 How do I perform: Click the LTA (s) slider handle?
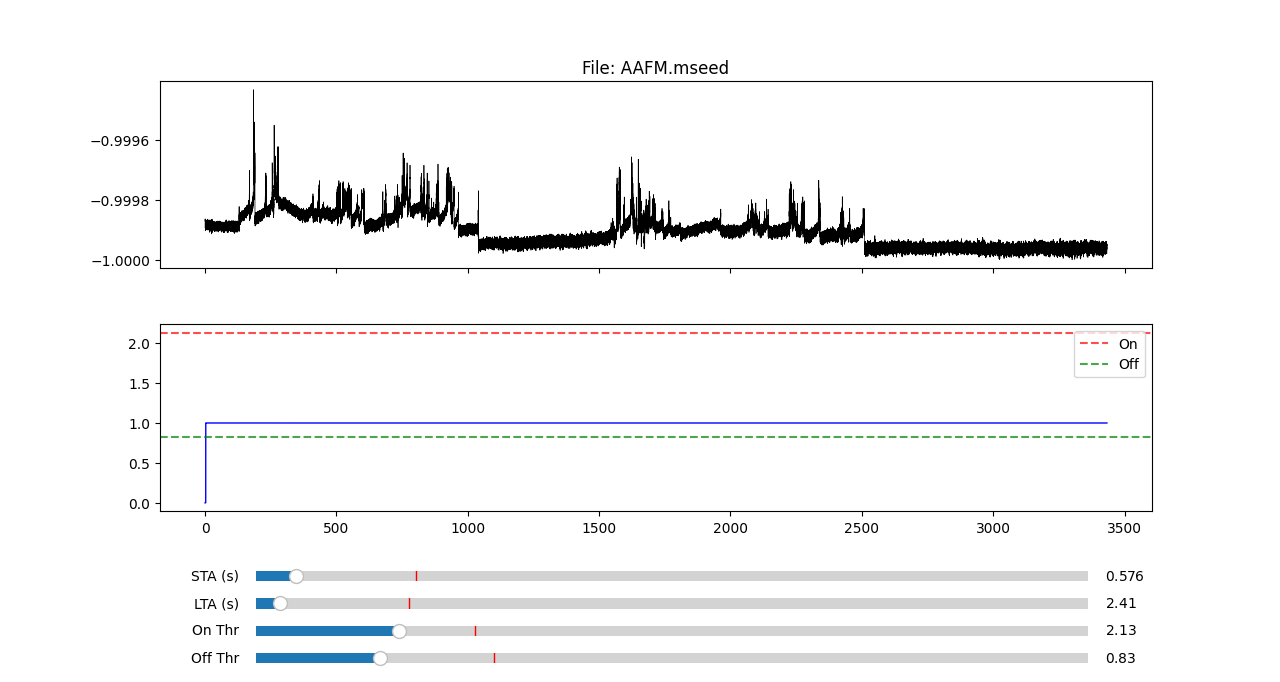280,603
